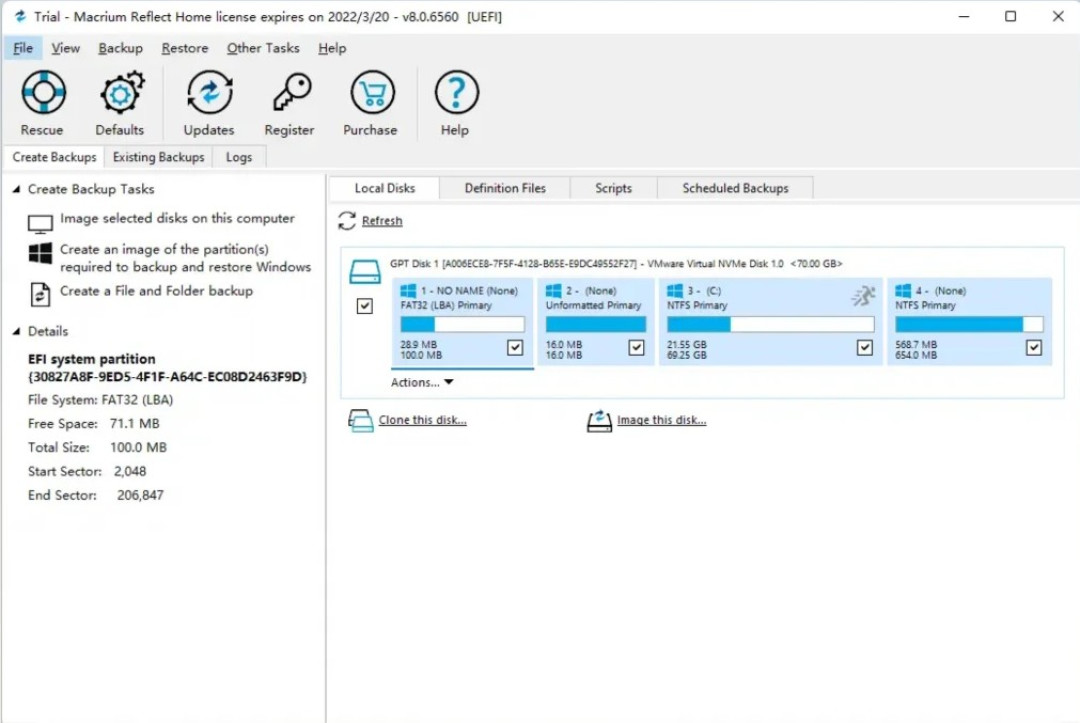Viewport: 1080px width, 723px height.
Task: Select the Definition Files tab
Action: pyautogui.click(x=505, y=188)
